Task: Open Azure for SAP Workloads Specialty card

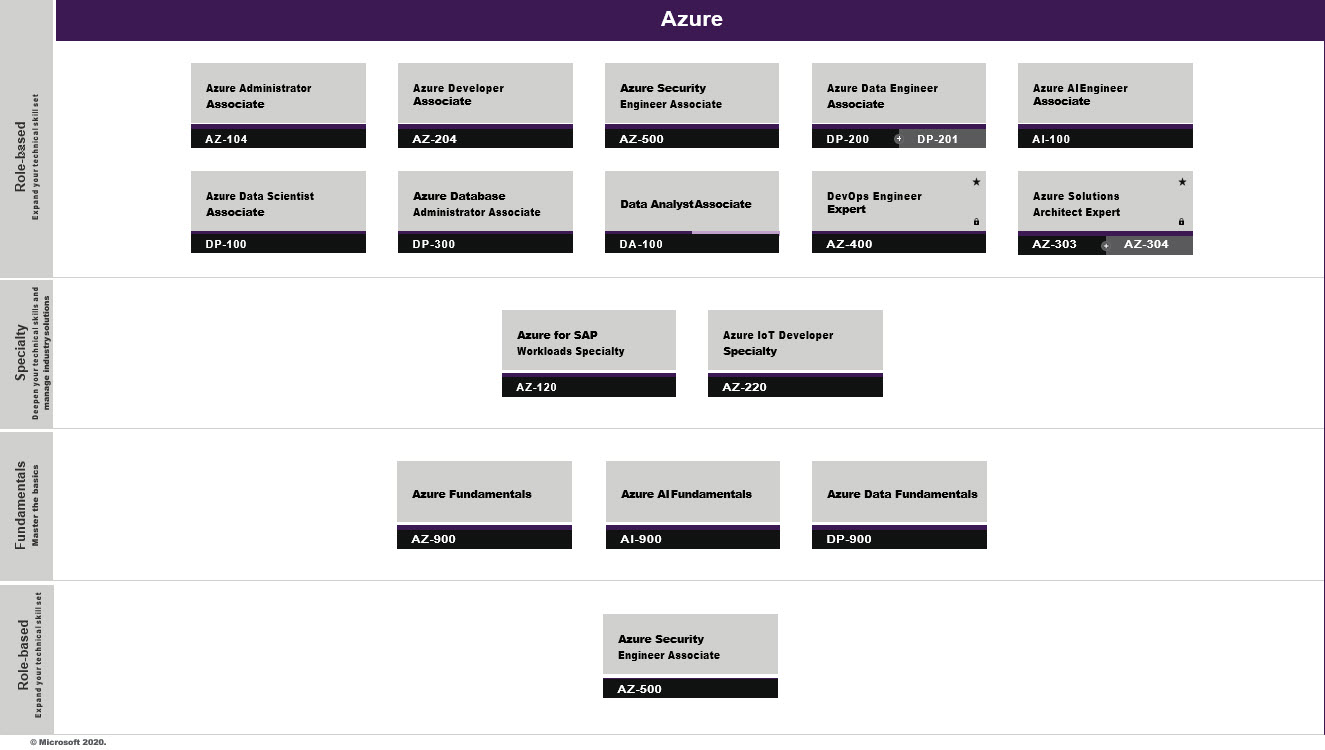Action: click(x=588, y=342)
